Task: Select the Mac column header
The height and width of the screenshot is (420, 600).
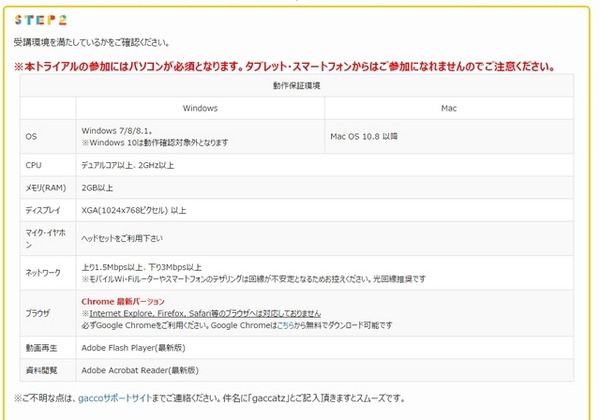Action: (x=449, y=108)
